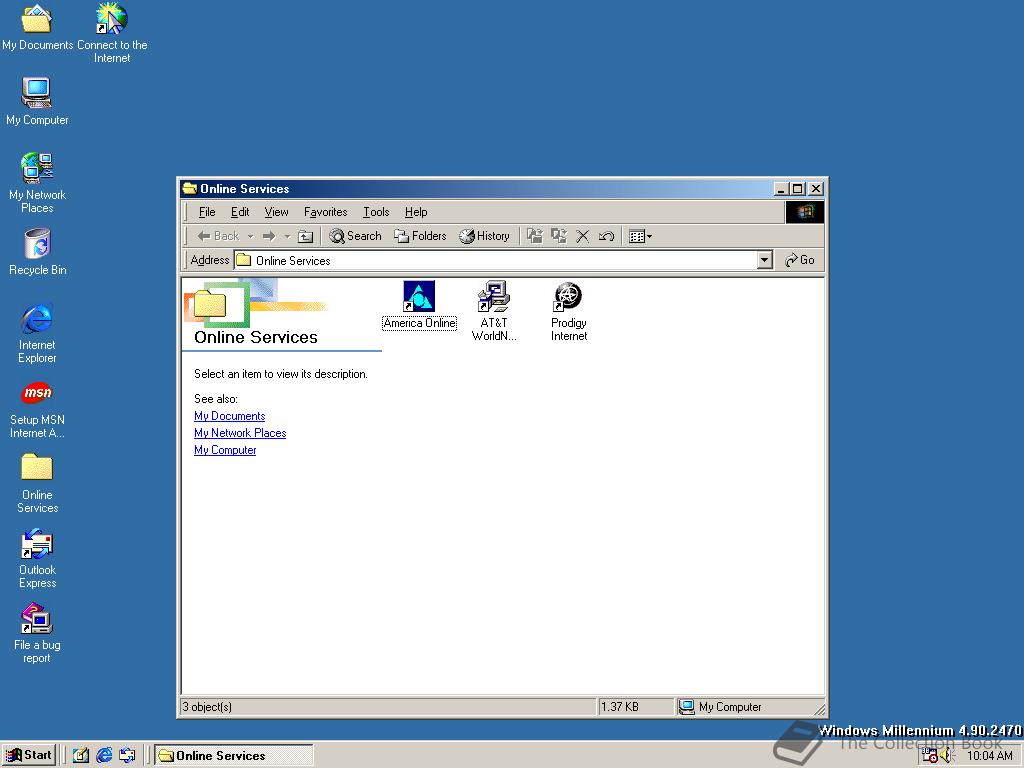Launch Connect to the Internet shortcut
Screen dimensions: 1024x768
pyautogui.click(x=112, y=33)
